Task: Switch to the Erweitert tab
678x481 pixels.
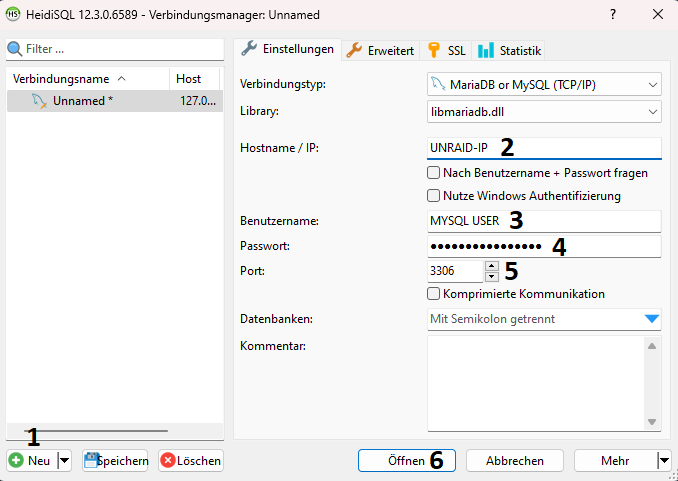Action: click(x=381, y=51)
